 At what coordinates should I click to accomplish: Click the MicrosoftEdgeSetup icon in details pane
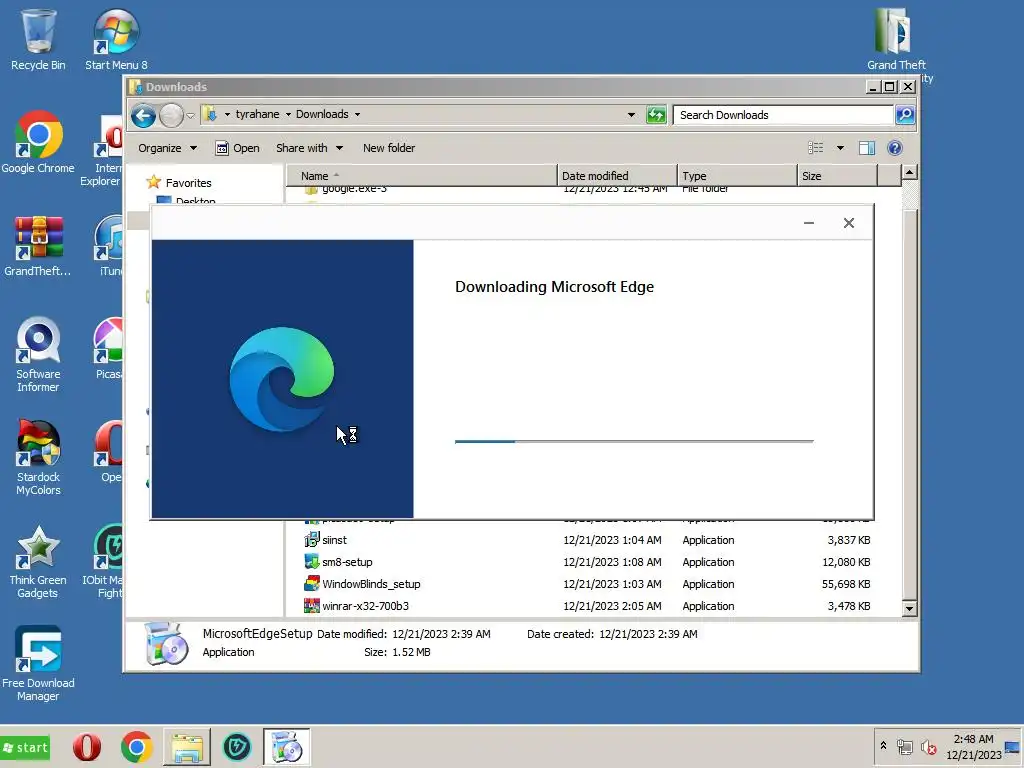pyautogui.click(x=165, y=643)
